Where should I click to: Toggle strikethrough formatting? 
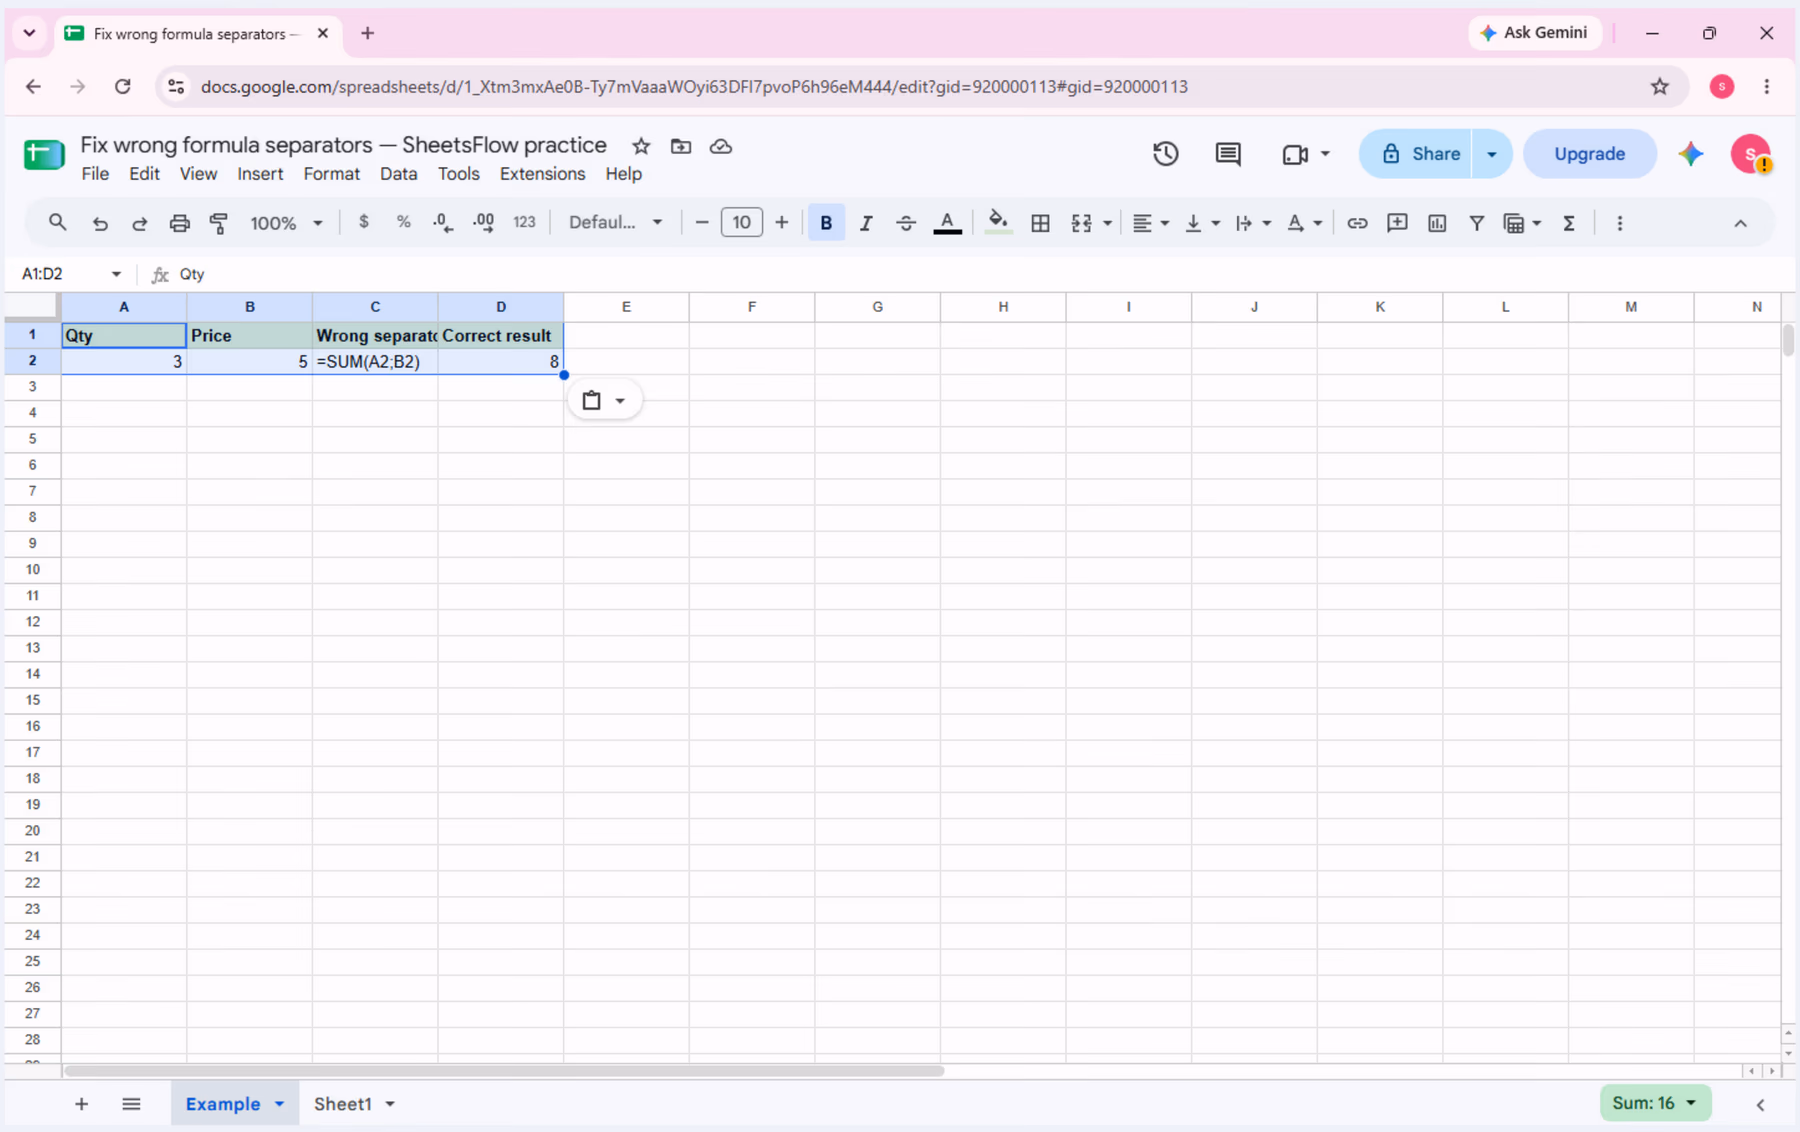906,223
